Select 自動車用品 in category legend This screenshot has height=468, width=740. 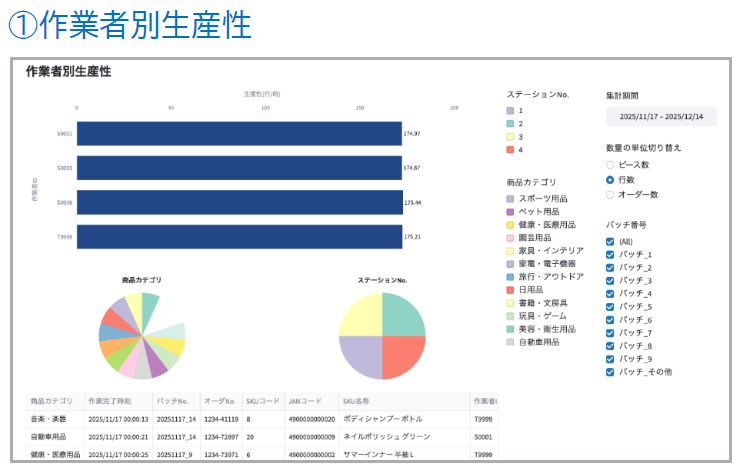coord(533,342)
